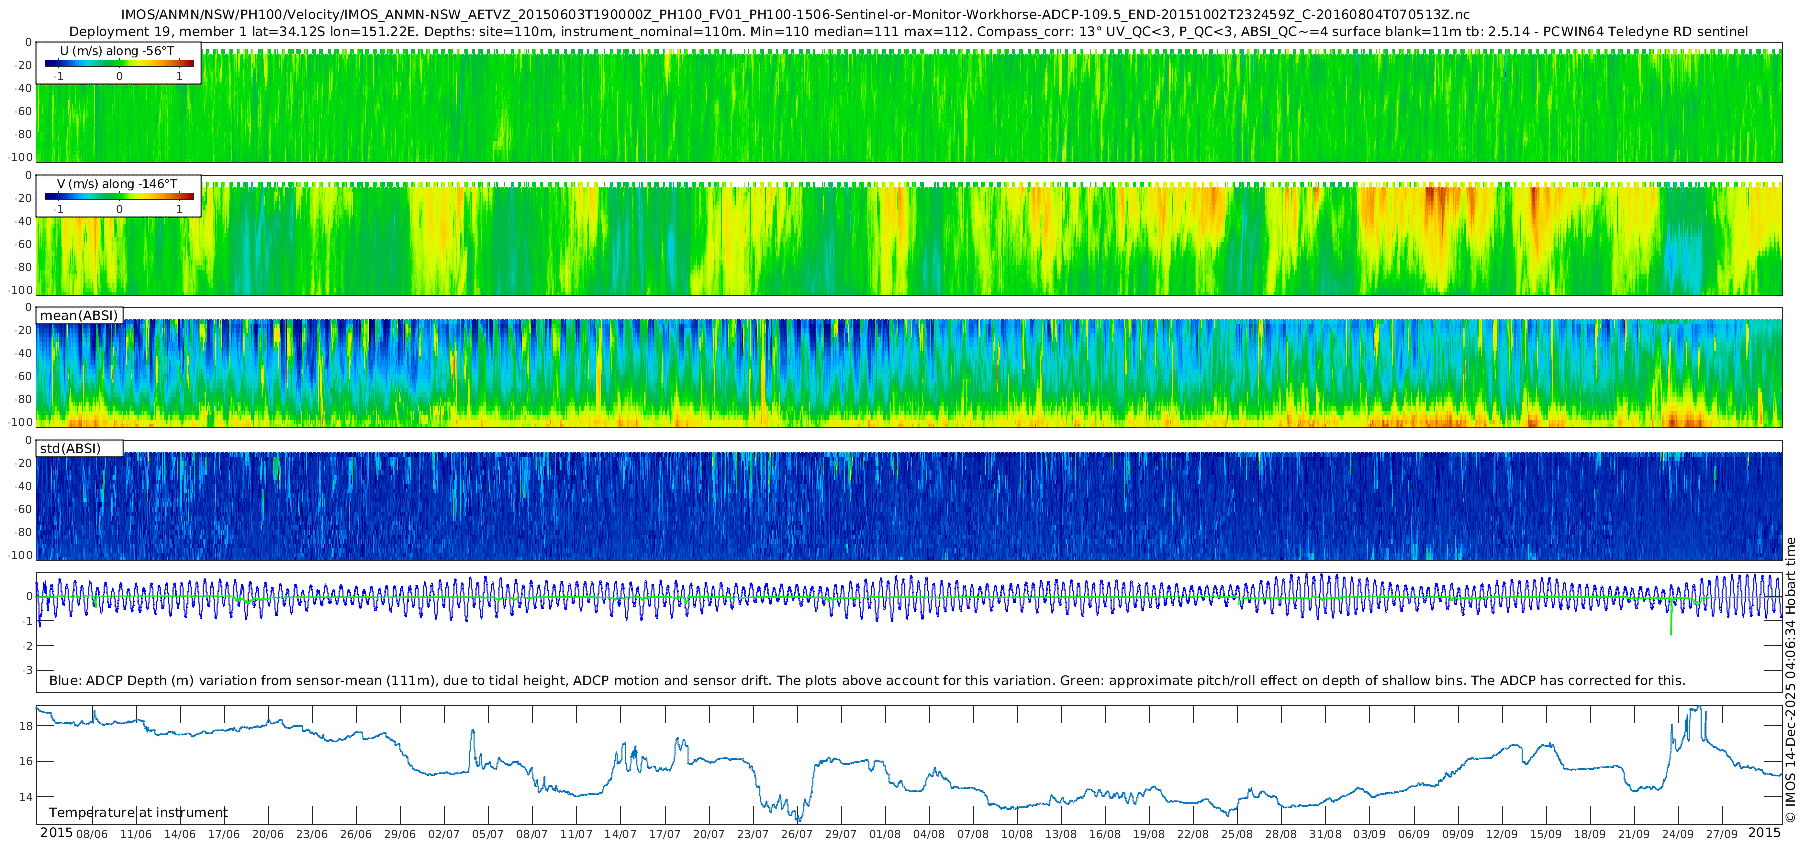
Task: Click the 08/06 date tick label
Action: (x=92, y=834)
